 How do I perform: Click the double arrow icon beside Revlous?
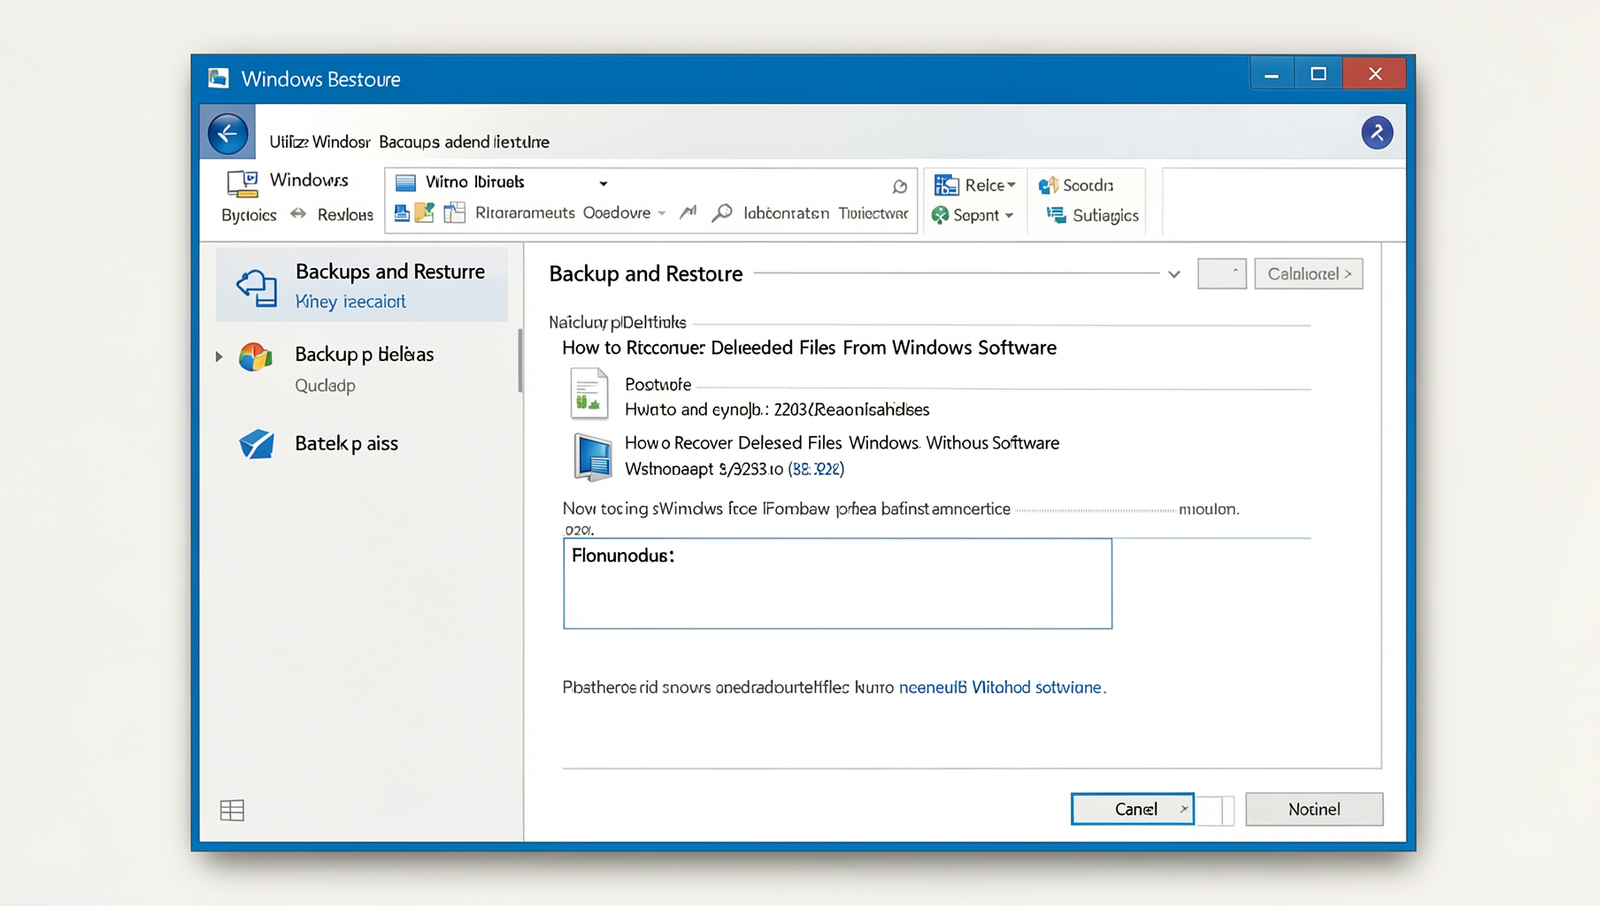pos(298,213)
